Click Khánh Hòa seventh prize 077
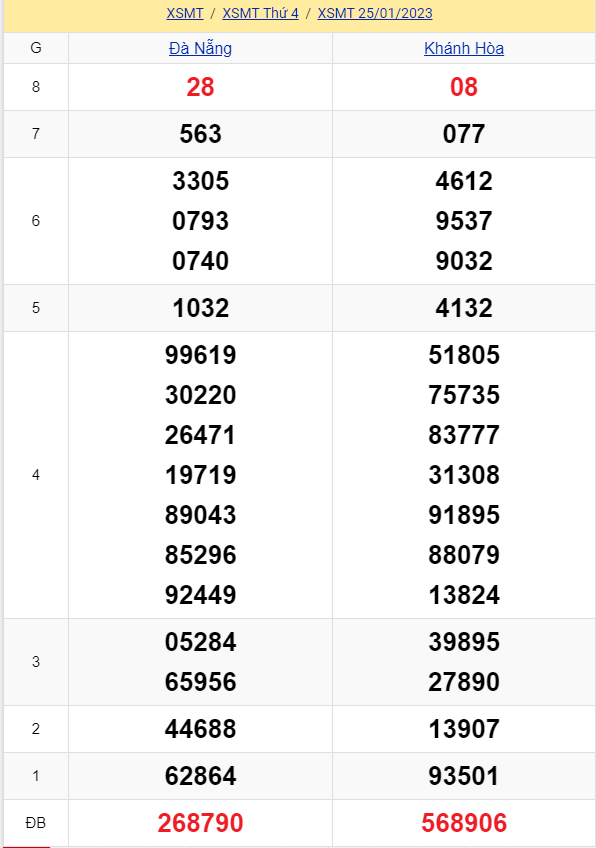This screenshot has height=848, width=596. tap(464, 134)
